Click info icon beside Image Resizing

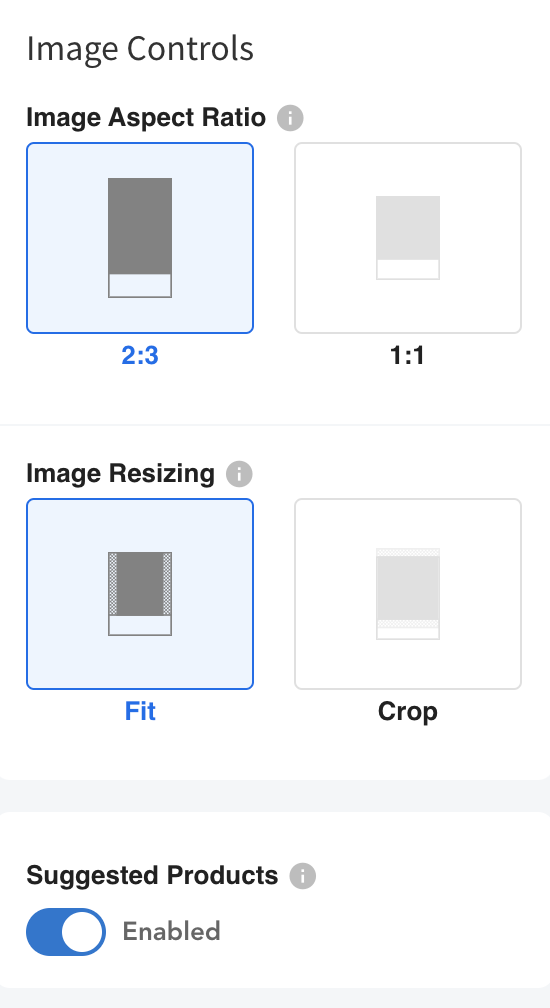[x=239, y=474]
